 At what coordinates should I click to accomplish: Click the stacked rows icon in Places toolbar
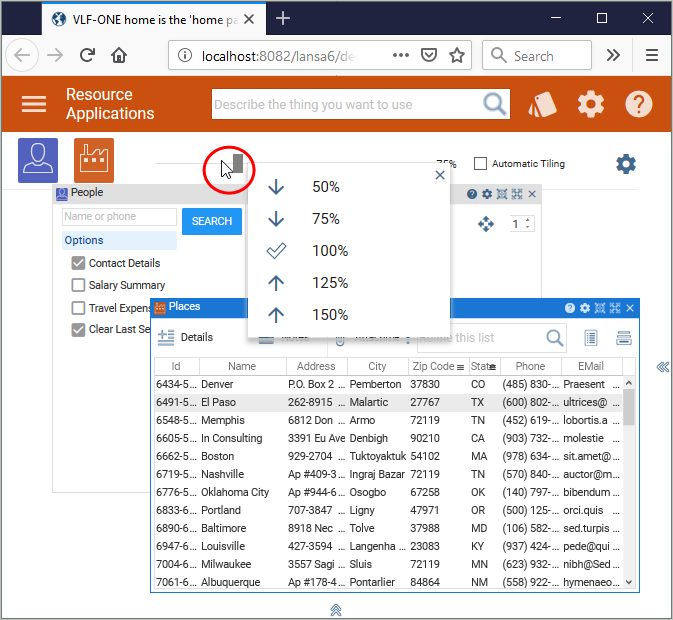click(623, 338)
